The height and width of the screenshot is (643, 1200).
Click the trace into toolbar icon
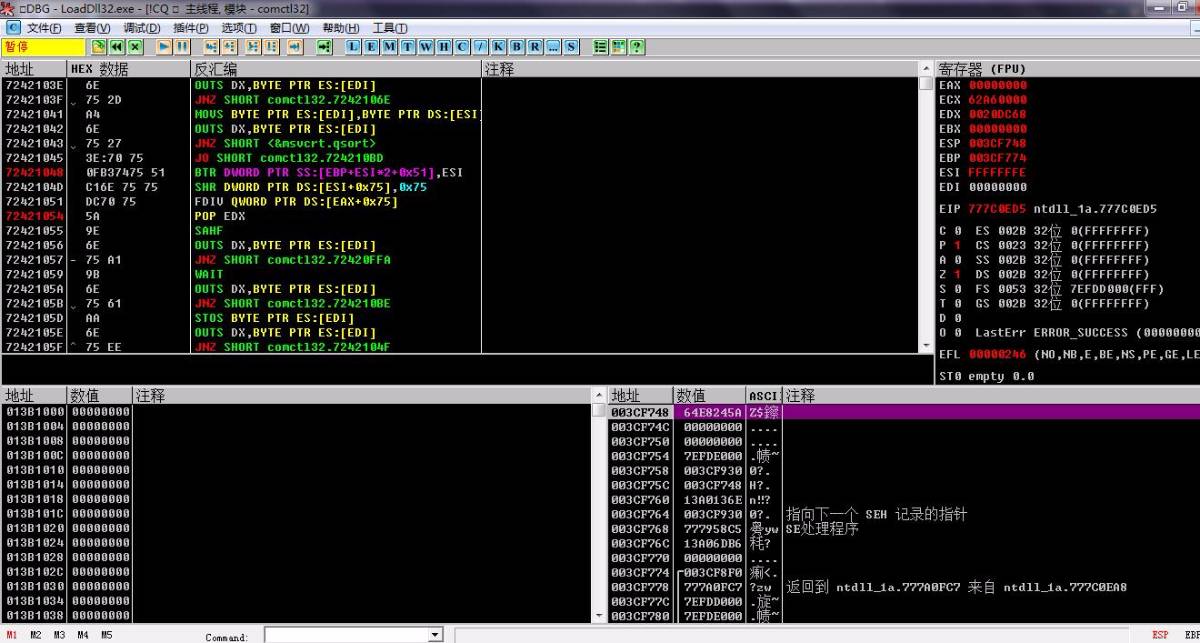click(x=253, y=46)
